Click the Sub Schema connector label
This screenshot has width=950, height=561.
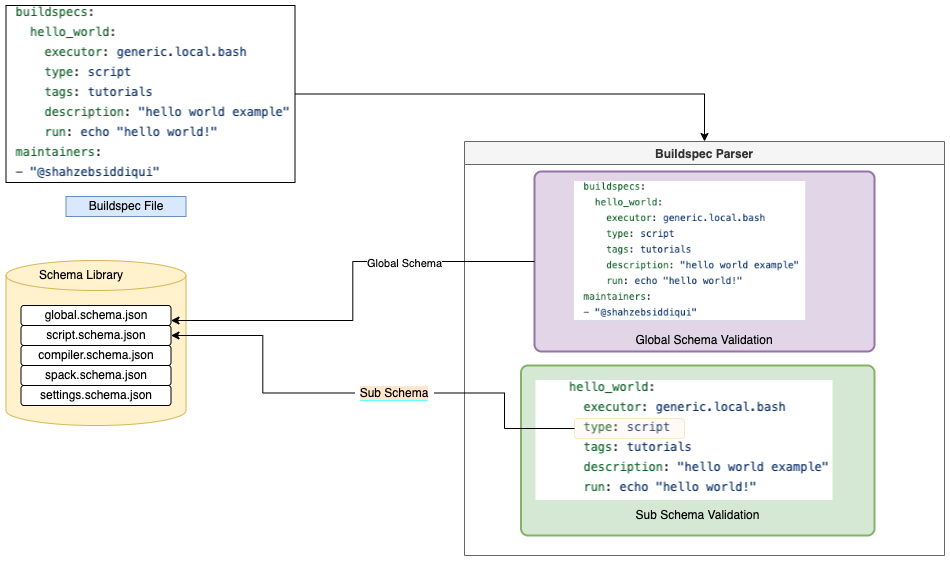click(394, 393)
